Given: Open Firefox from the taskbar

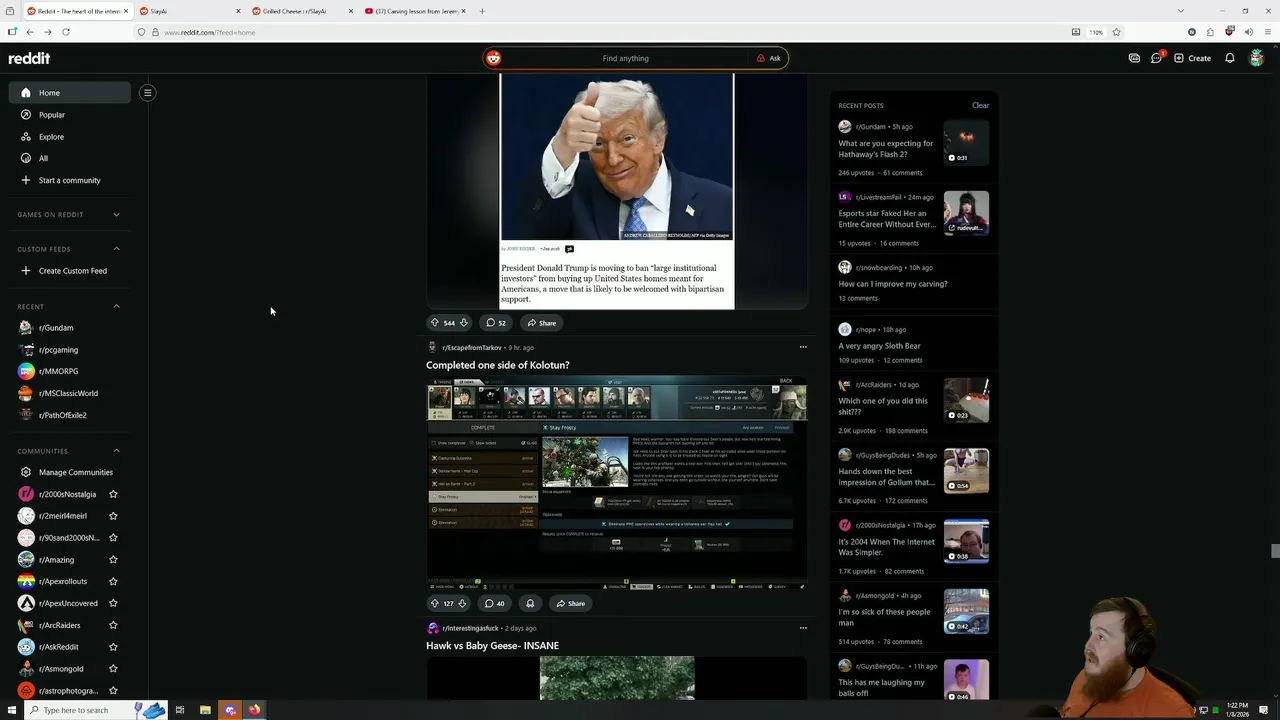Looking at the screenshot, I should click(x=254, y=710).
